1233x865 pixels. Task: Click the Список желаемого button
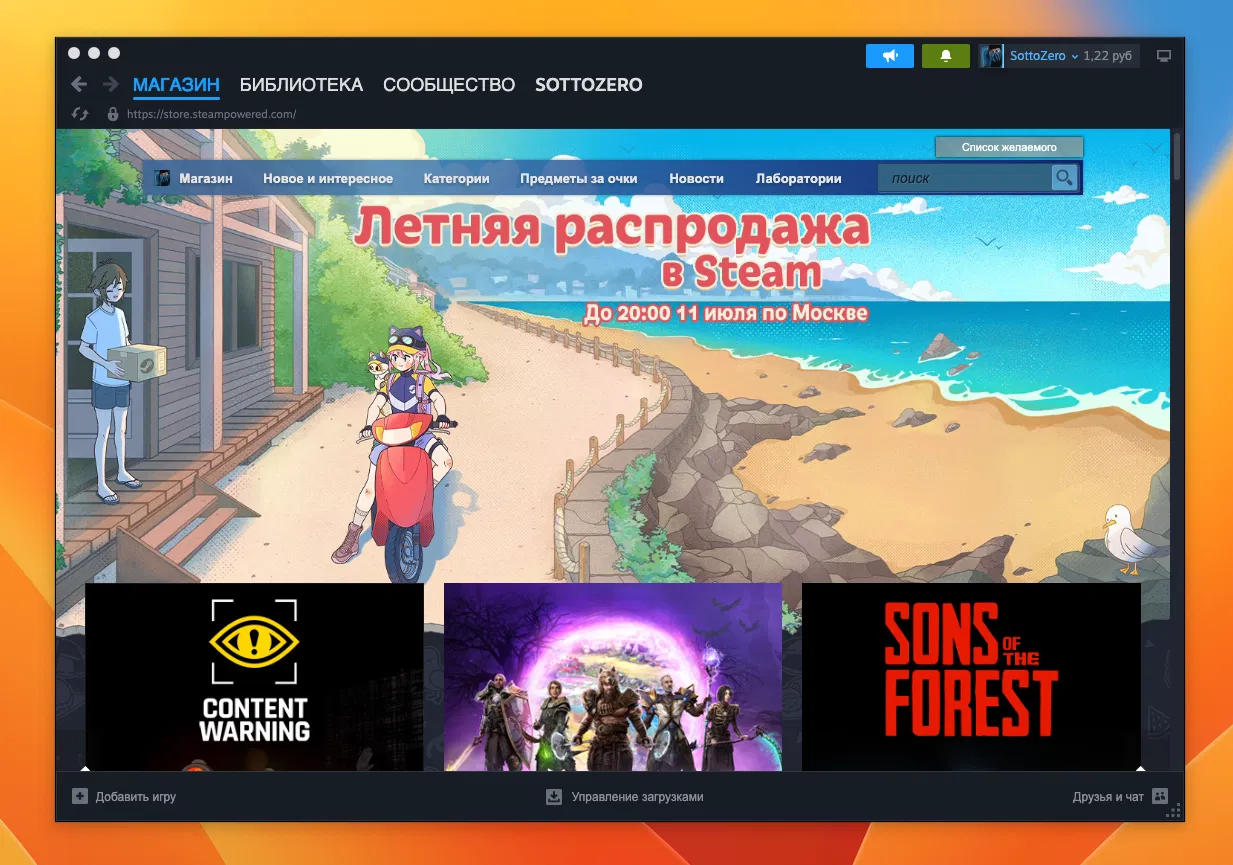click(x=1009, y=147)
